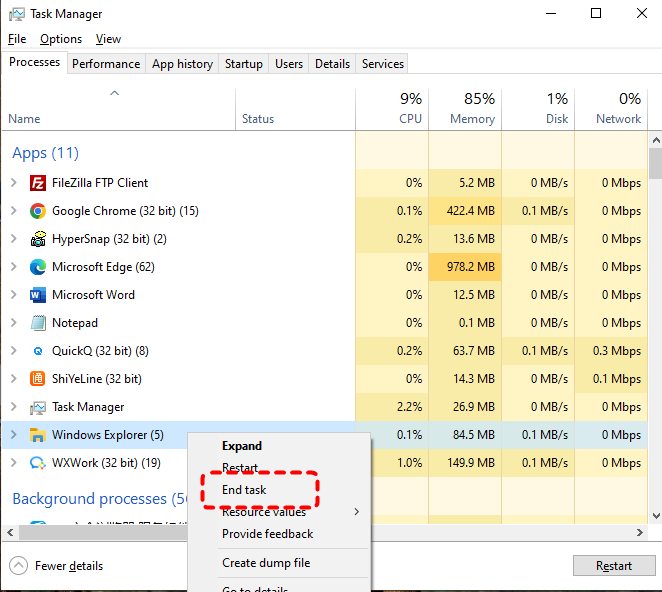Switch to the Users tab
662x592 pixels.
[289, 64]
